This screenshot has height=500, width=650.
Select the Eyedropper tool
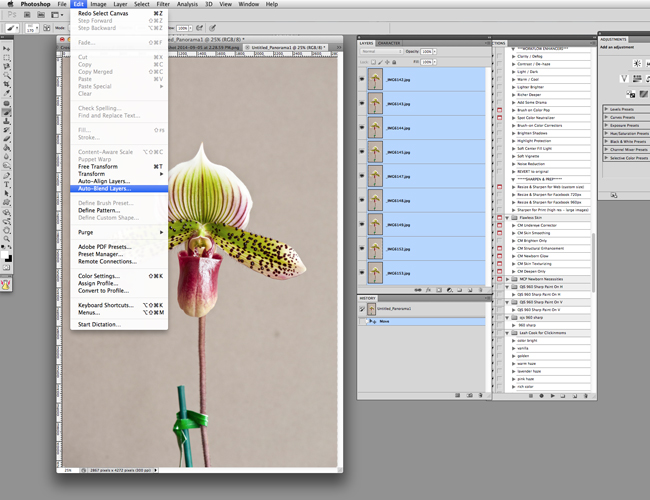pos(7,93)
